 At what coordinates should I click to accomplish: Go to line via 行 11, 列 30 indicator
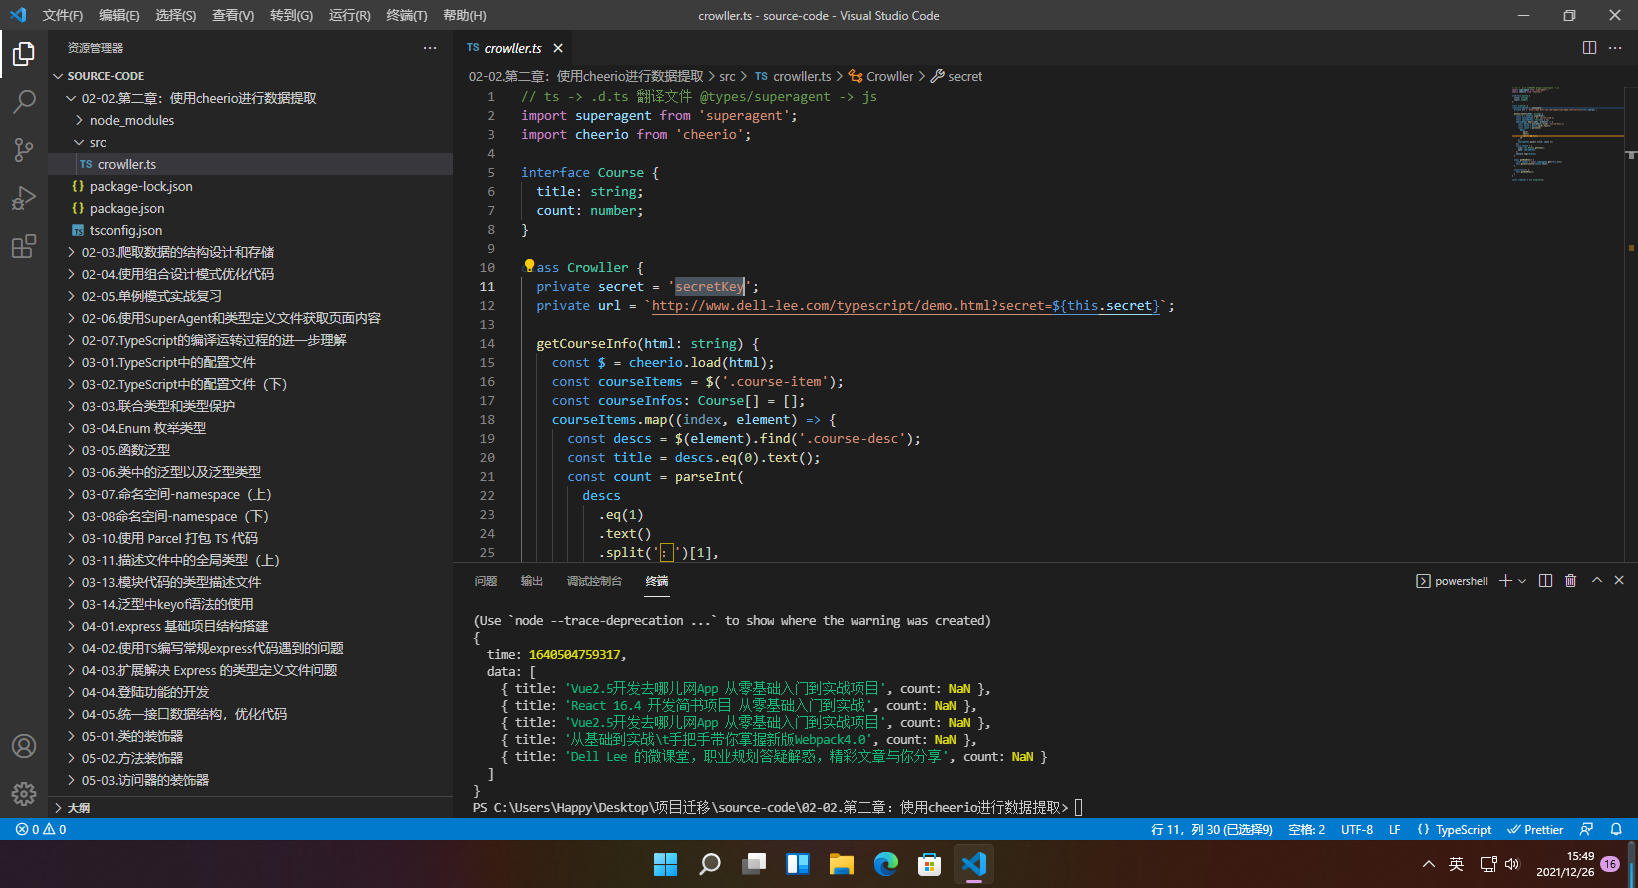pos(1211,830)
